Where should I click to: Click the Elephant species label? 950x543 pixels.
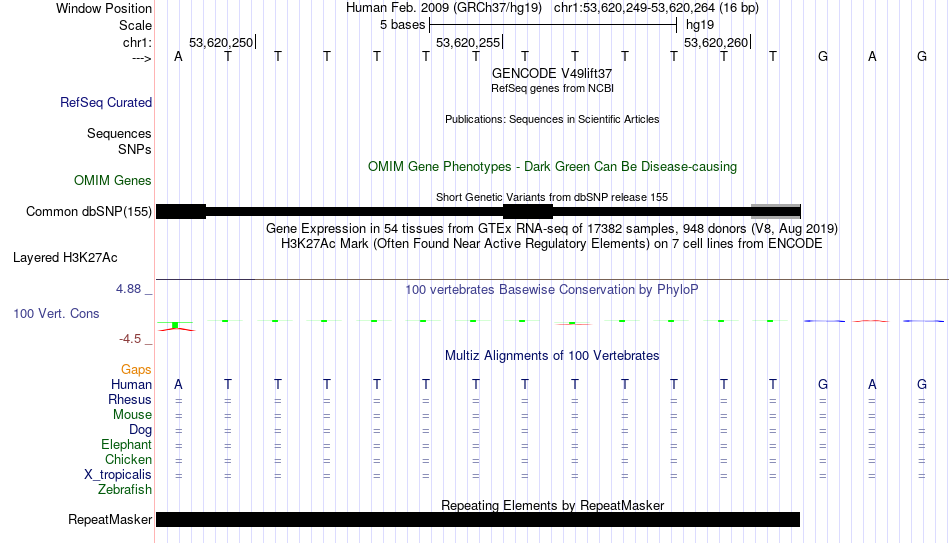click(127, 445)
